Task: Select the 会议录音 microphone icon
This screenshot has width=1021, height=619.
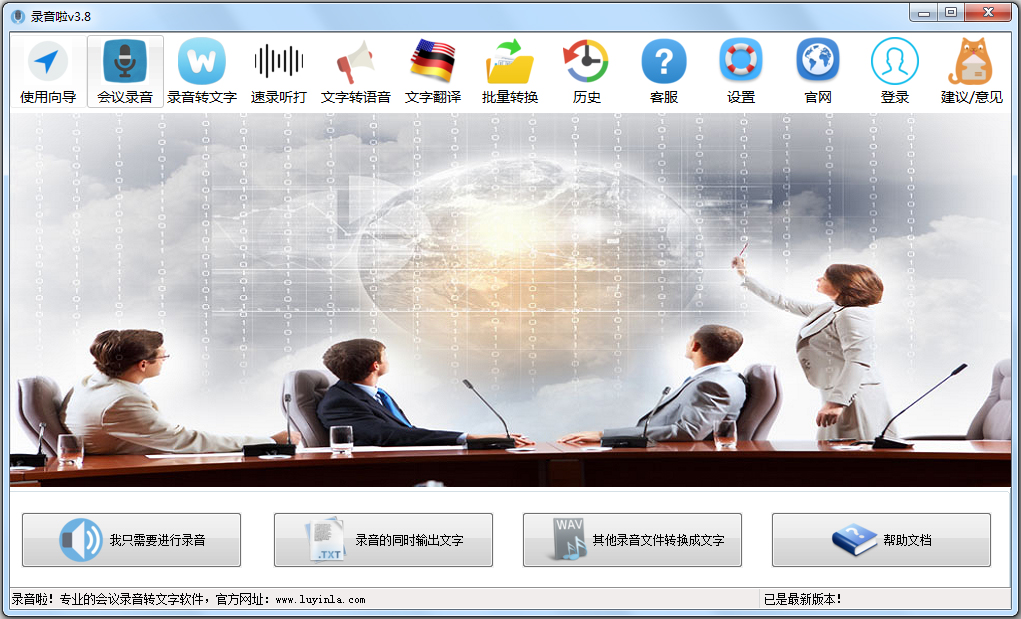Action: [125, 62]
